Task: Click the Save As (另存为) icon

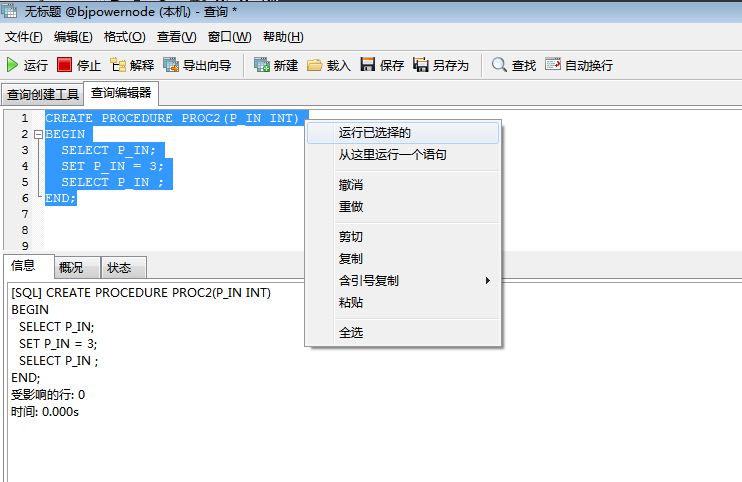Action: pyautogui.click(x=421, y=65)
